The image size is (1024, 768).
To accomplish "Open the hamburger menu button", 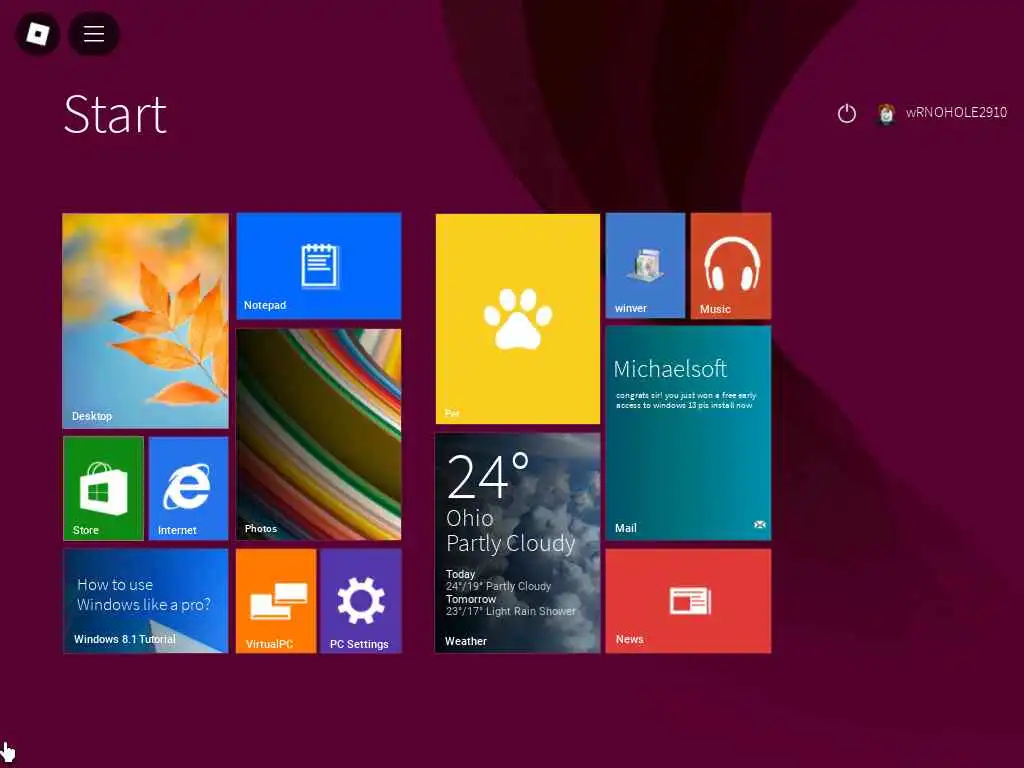I will coord(94,34).
